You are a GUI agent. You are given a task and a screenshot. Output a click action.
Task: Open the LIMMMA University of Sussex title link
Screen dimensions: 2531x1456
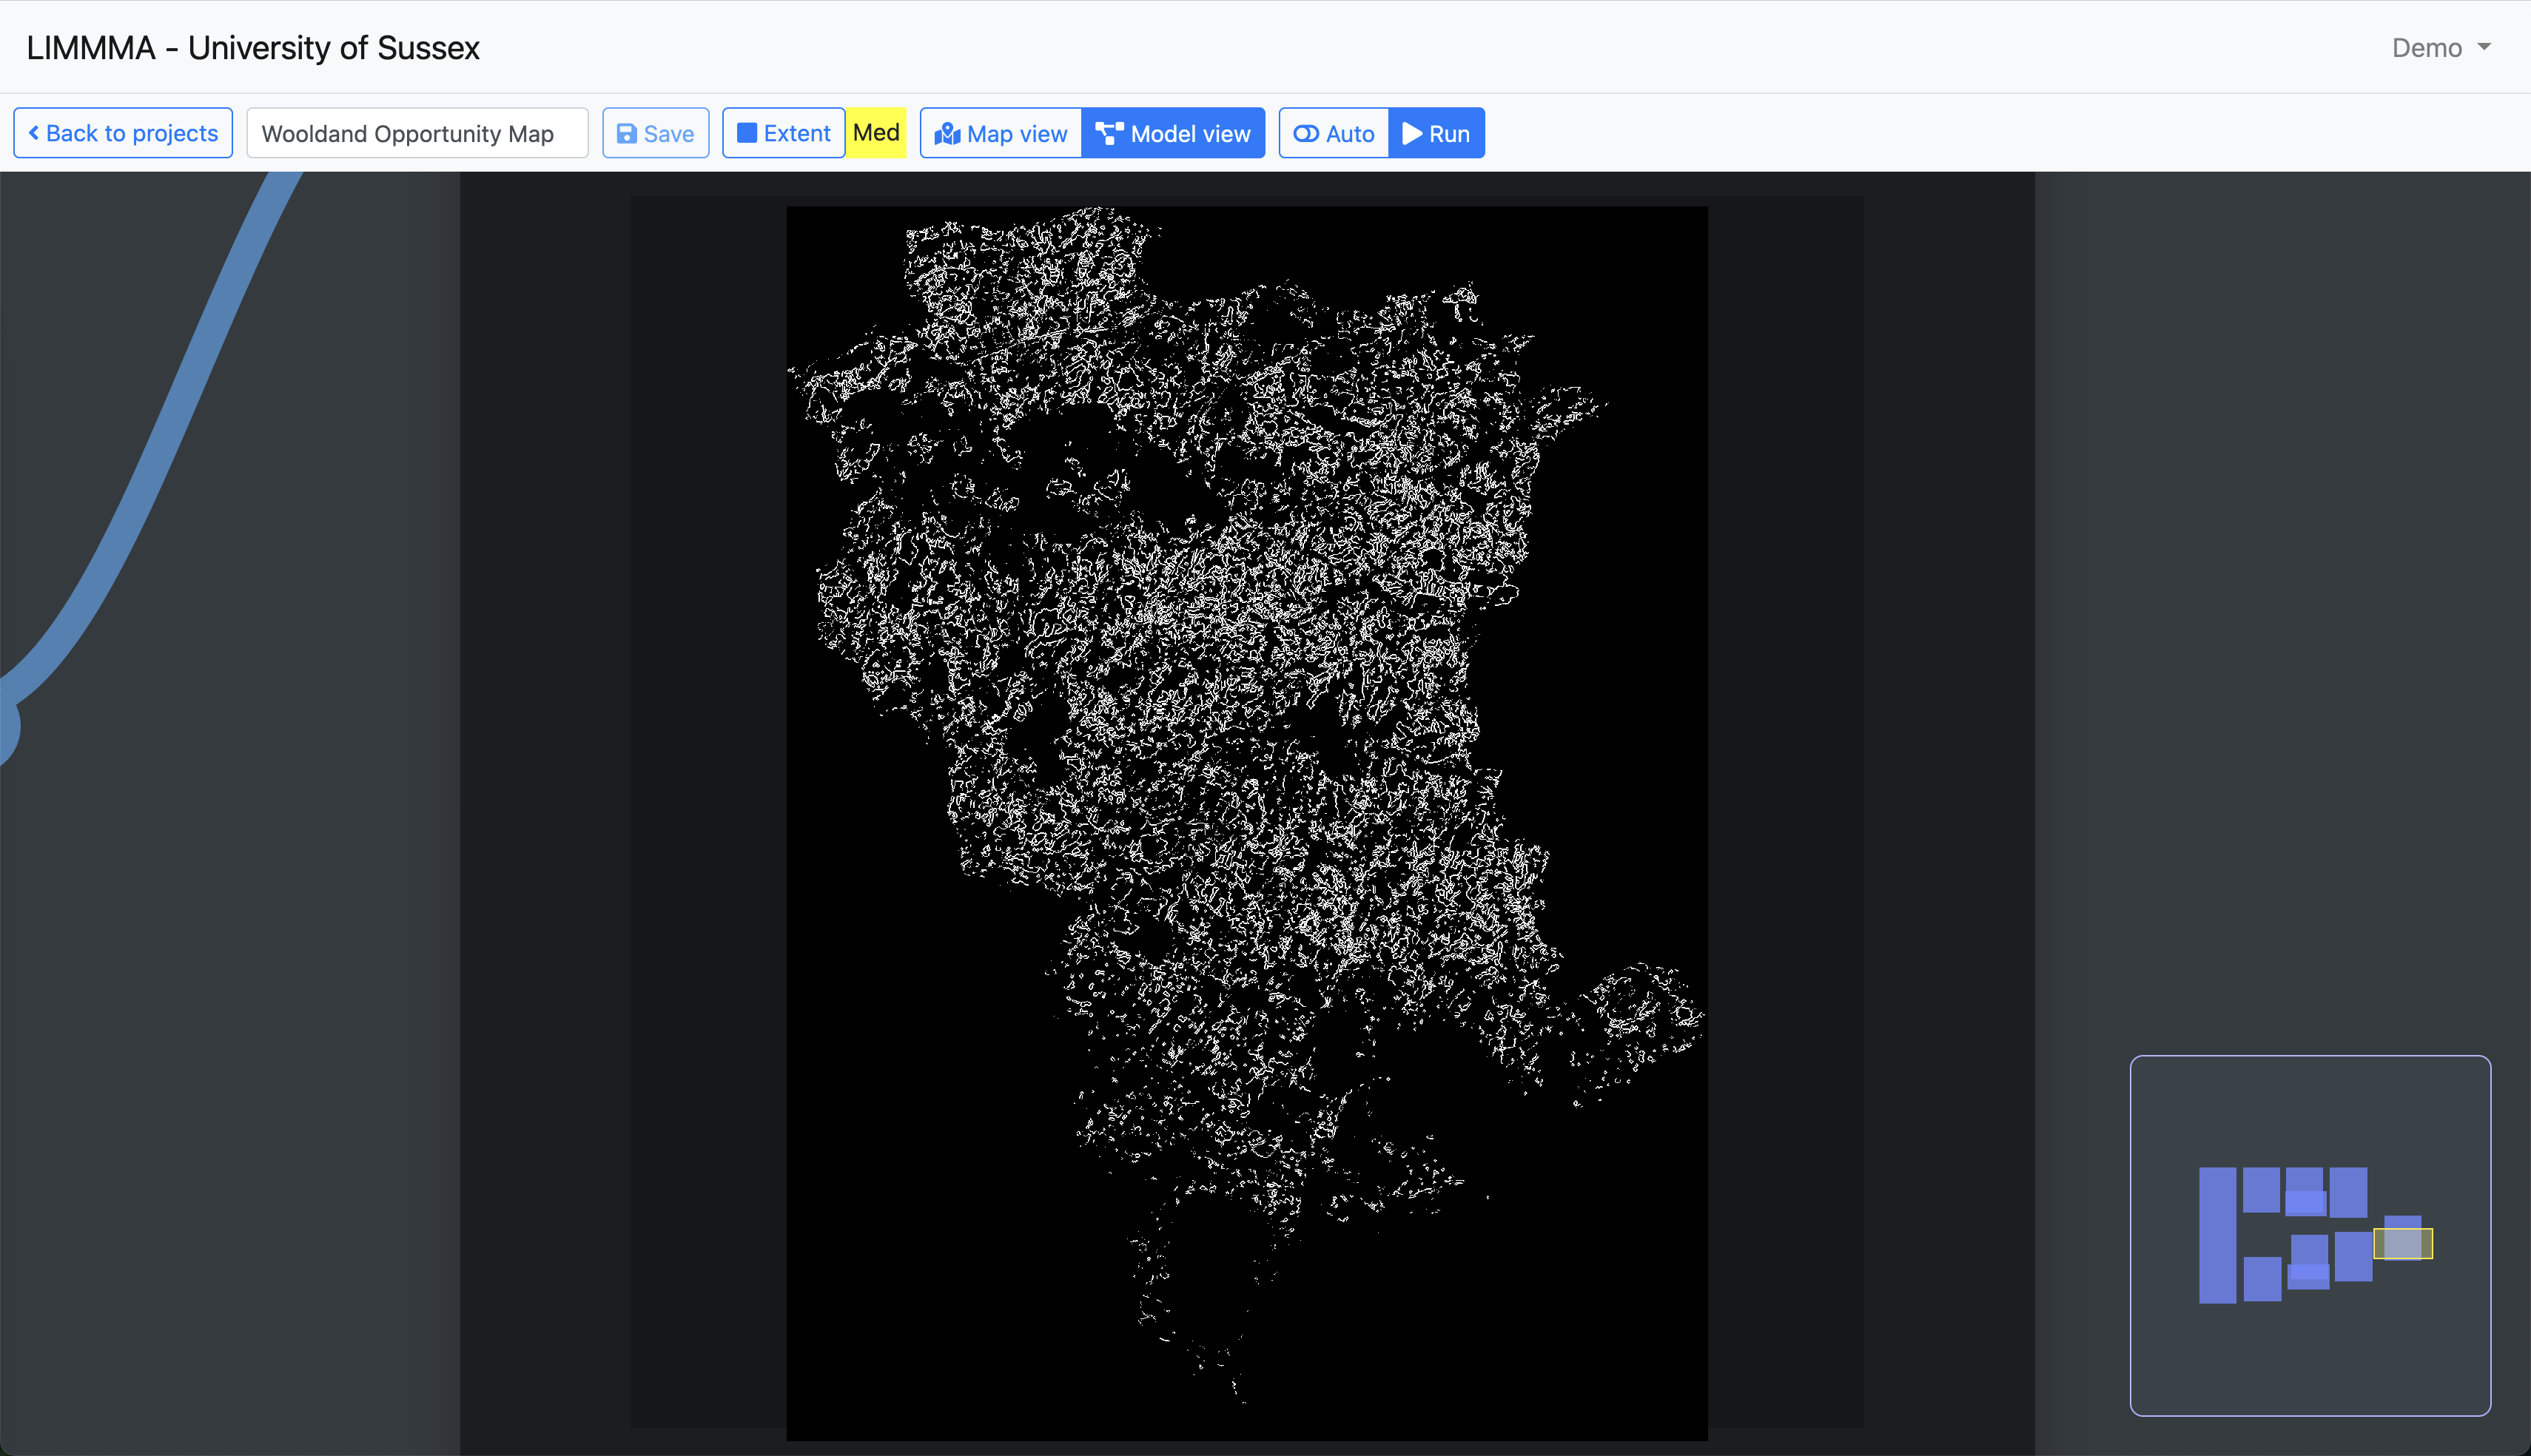(253, 48)
